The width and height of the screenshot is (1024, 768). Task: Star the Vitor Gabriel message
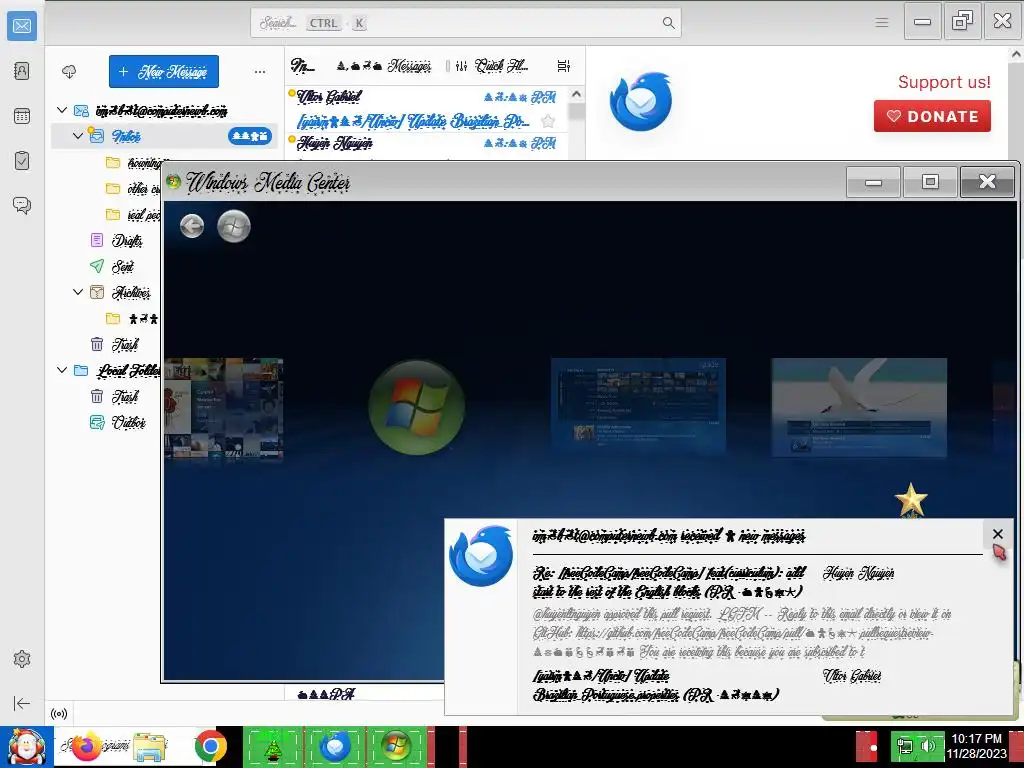(548, 121)
